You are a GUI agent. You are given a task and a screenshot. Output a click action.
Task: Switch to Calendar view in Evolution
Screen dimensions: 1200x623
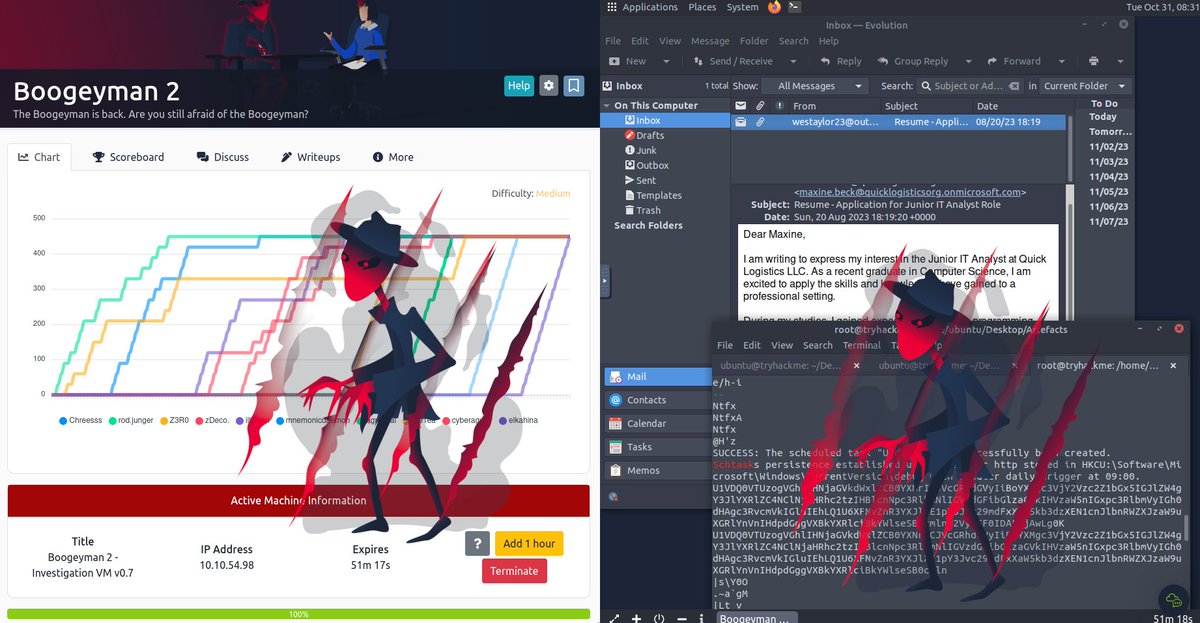(658, 423)
